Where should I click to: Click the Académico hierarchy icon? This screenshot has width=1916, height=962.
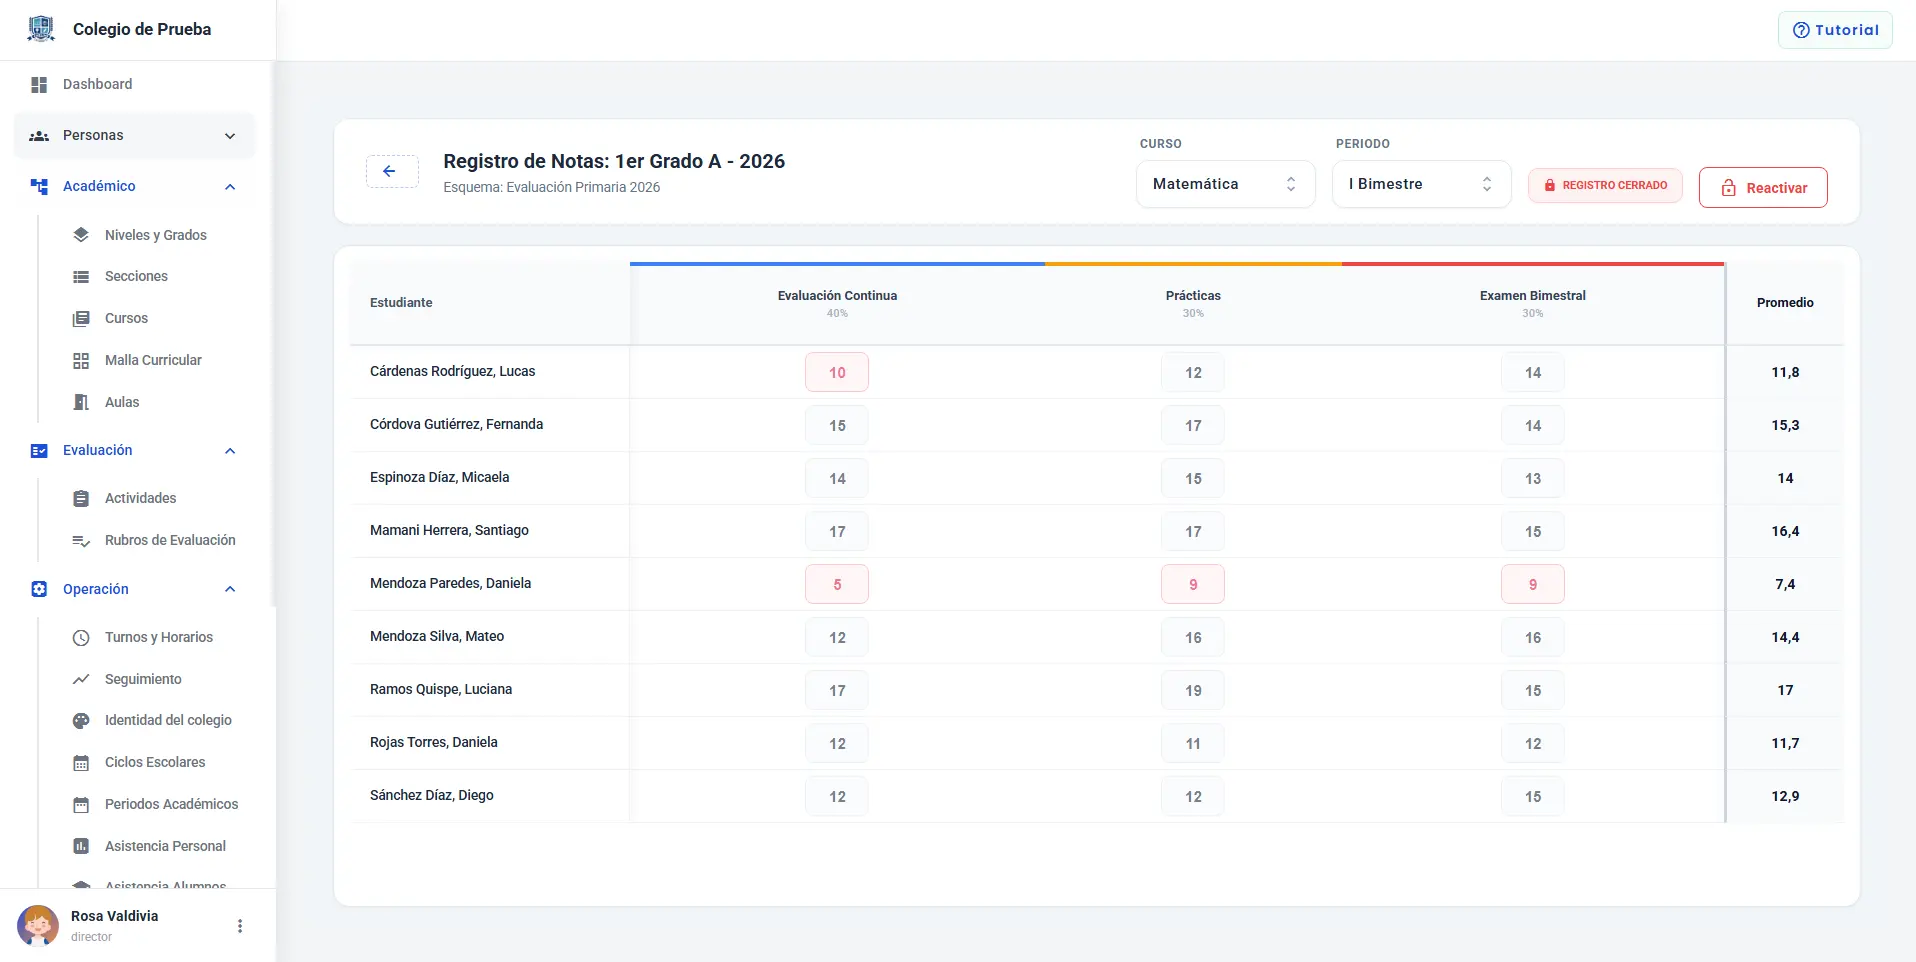point(39,187)
